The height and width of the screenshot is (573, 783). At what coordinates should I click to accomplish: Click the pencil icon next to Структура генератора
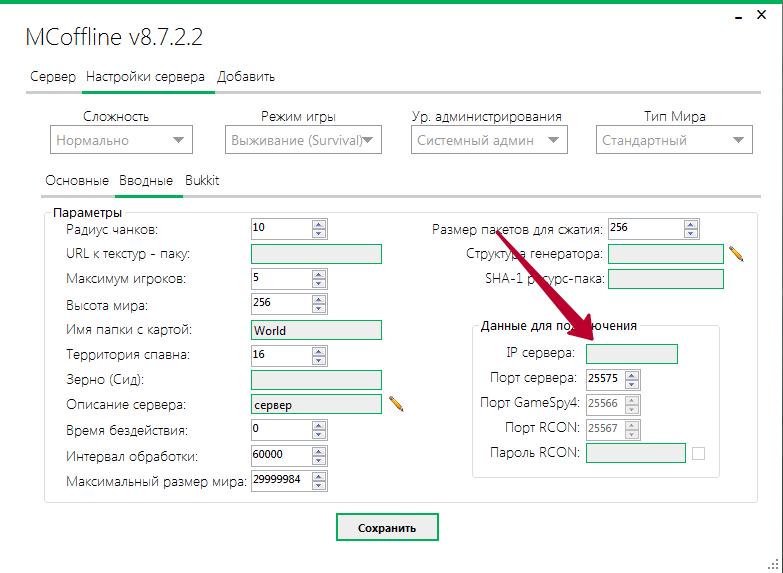tap(736, 254)
